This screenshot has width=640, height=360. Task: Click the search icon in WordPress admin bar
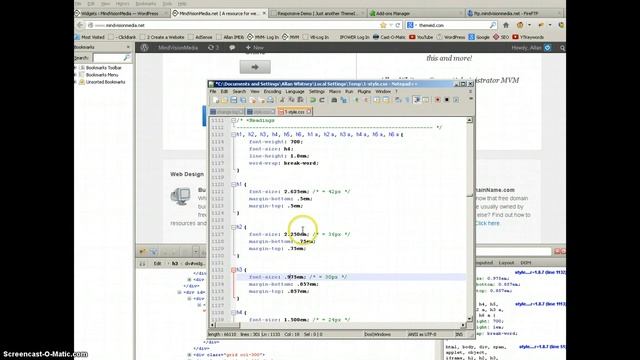pyautogui.click(x=562, y=48)
